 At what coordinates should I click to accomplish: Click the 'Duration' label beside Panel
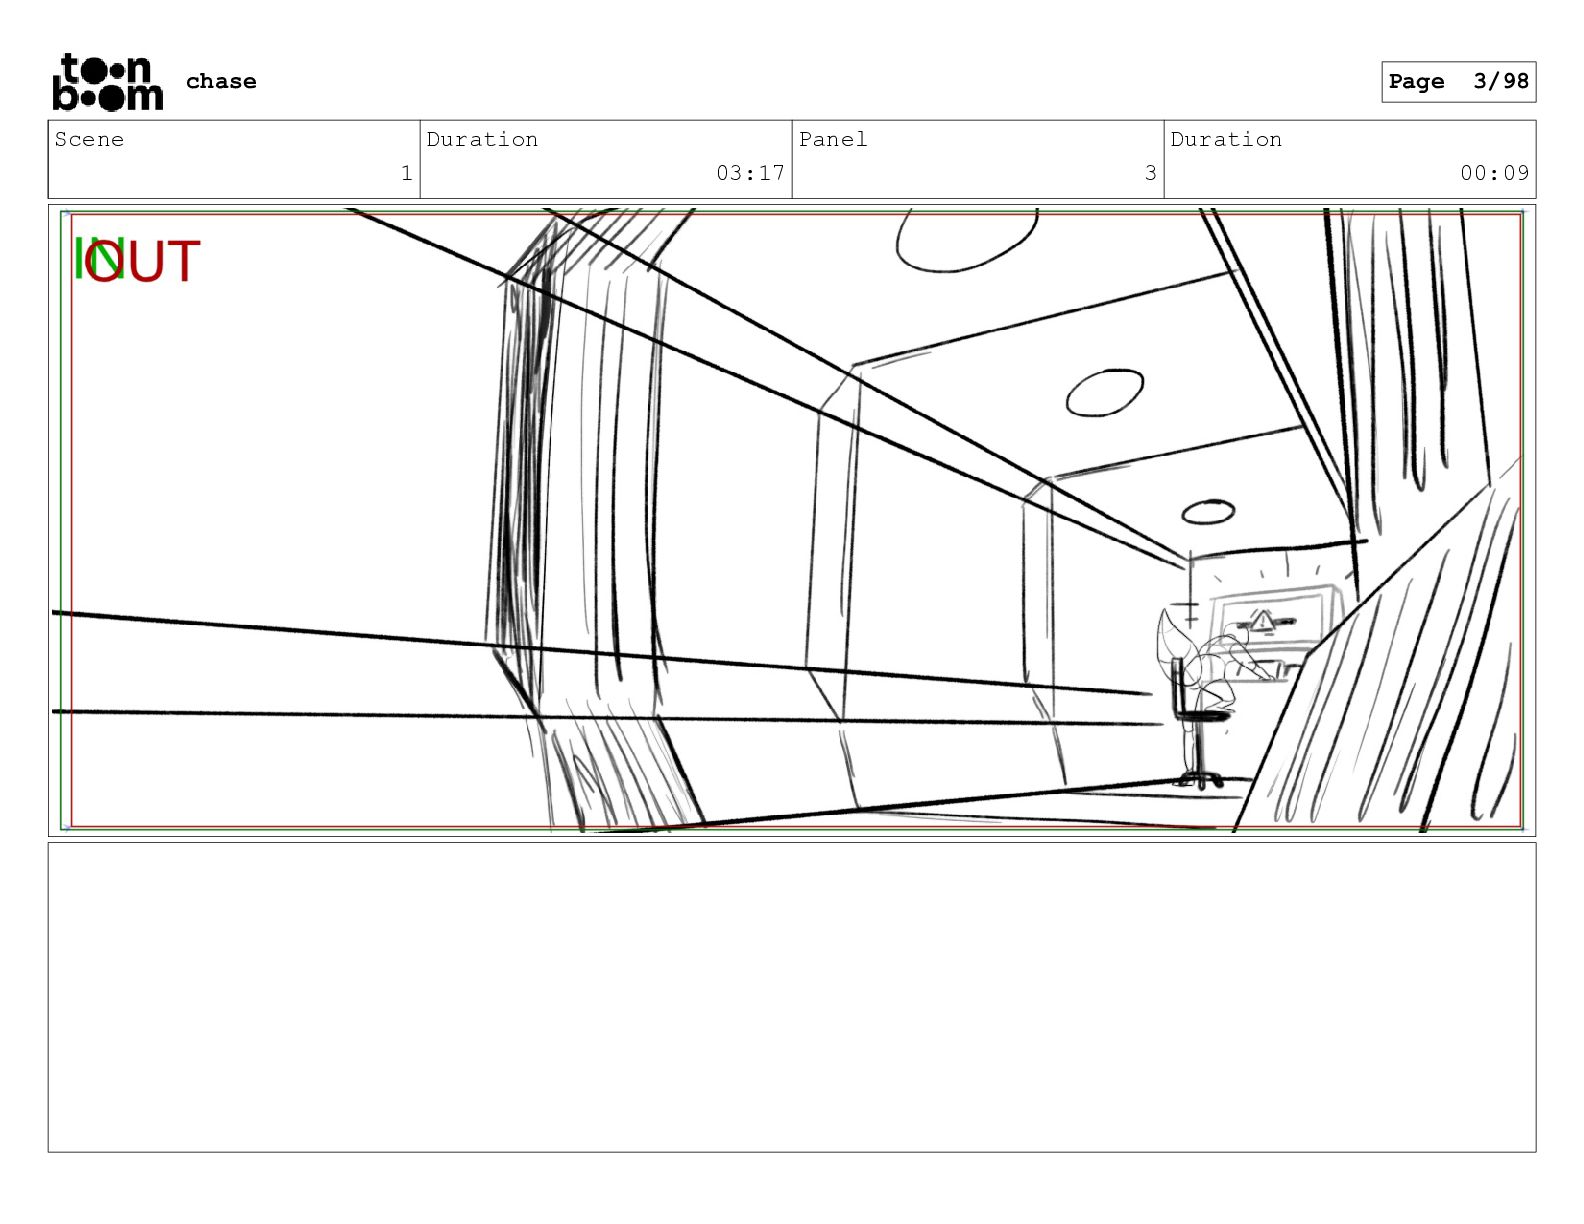point(1226,140)
